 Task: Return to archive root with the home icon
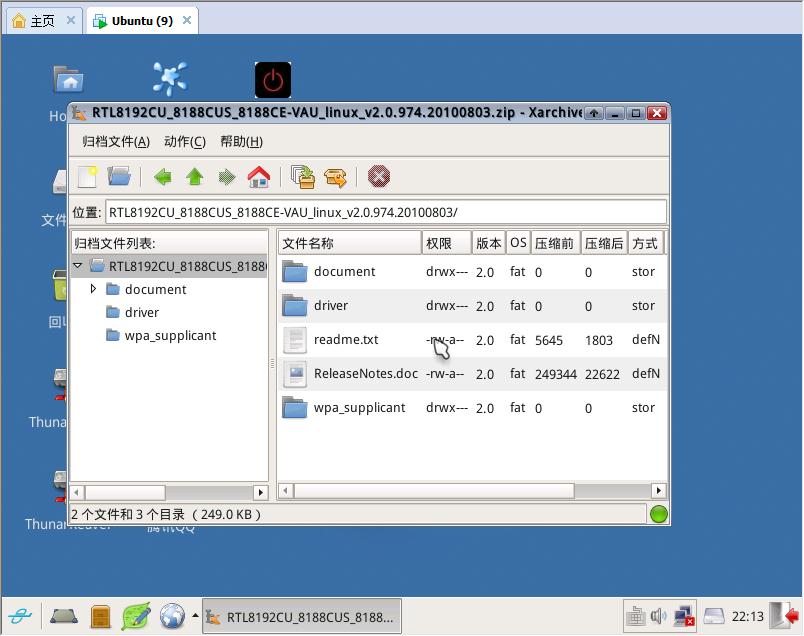(x=259, y=177)
